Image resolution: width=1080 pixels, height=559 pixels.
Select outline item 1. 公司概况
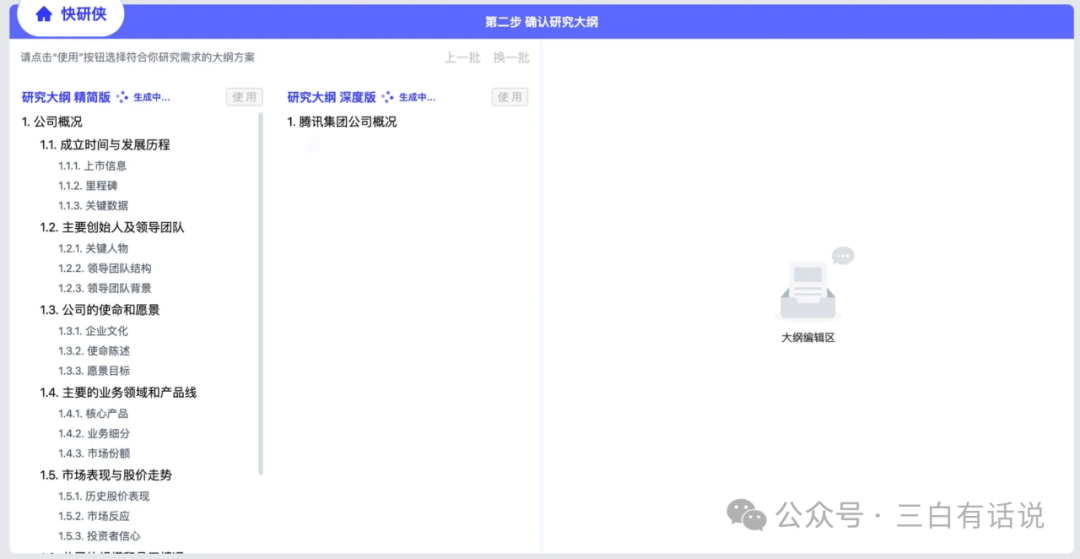pyautogui.click(x=52, y=122)
